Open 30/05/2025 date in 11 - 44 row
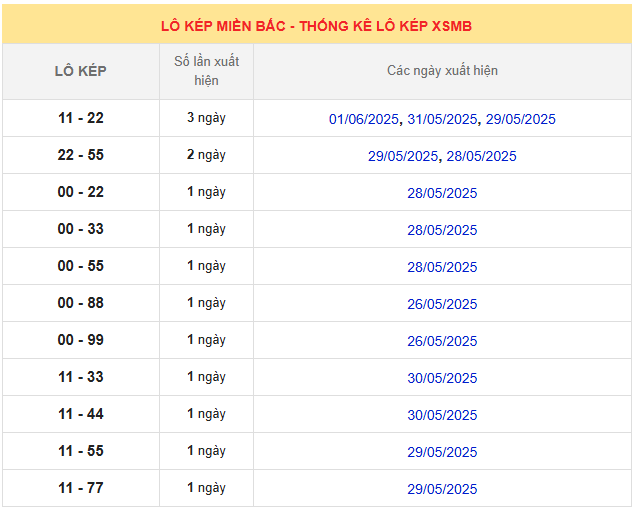The height and width of the screenshot is (511, 644). [442, 415]
